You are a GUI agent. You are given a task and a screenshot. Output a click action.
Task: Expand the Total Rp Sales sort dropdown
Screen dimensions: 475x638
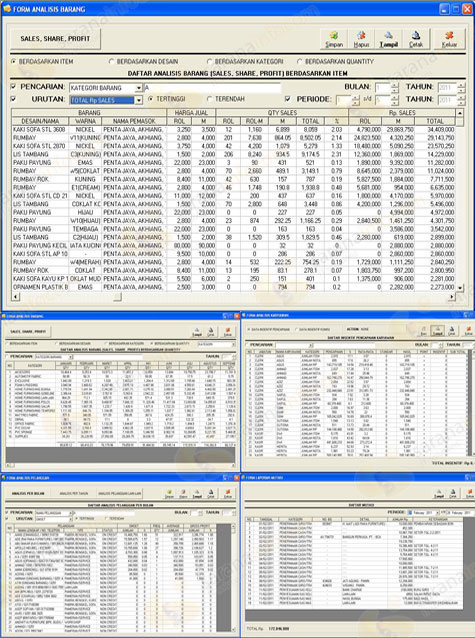point(138,100)
